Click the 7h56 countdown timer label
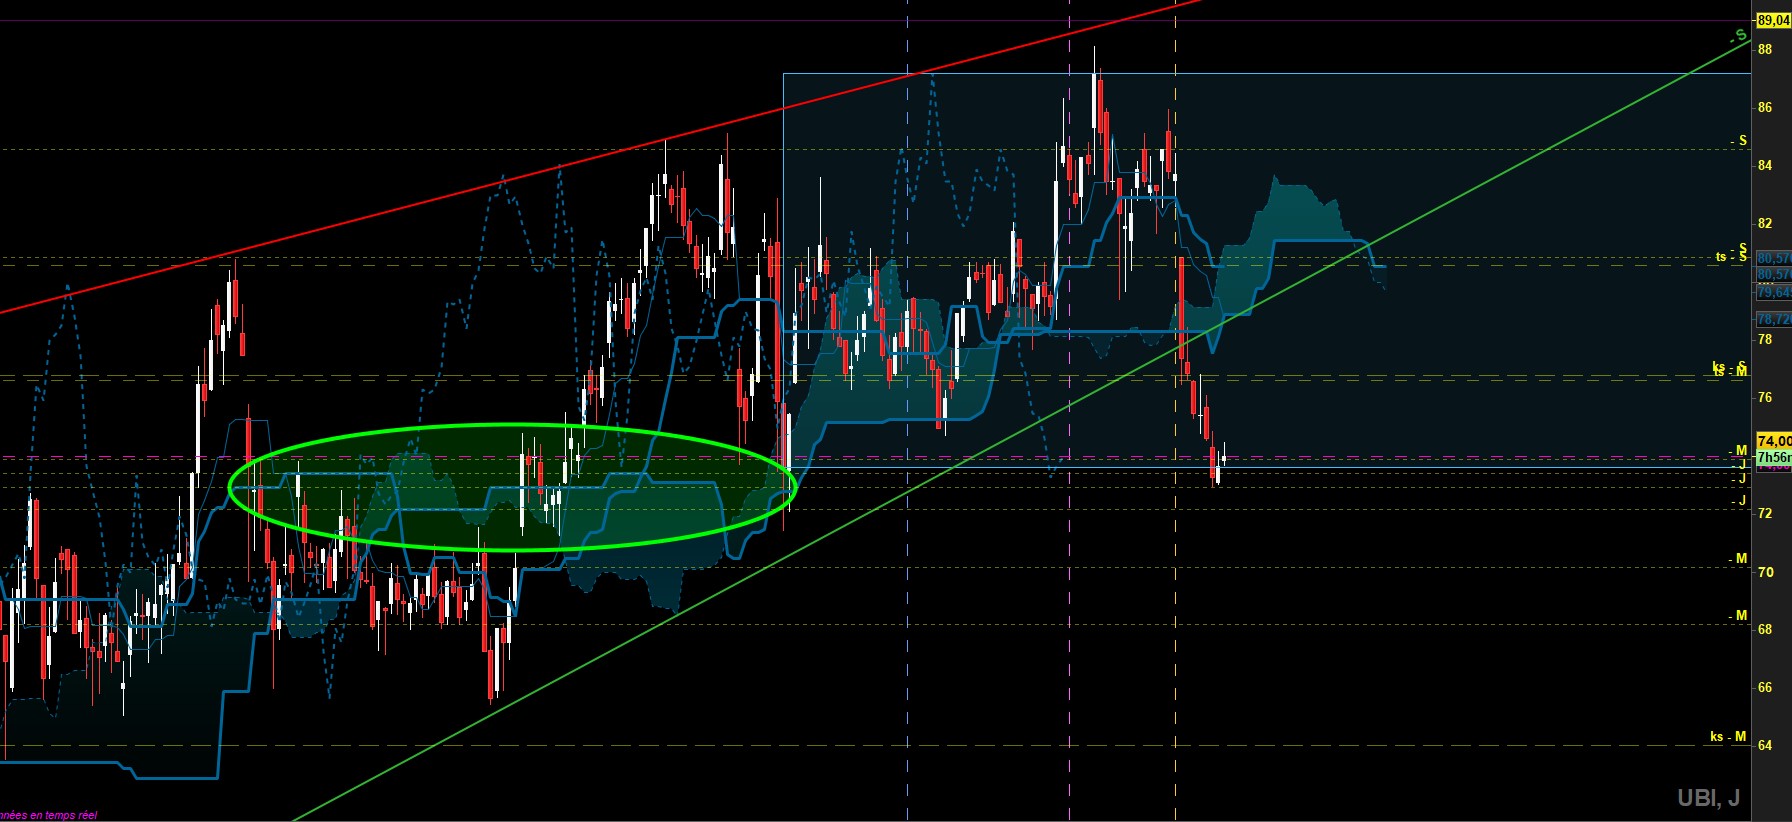Screen dimensions: 1792x822 1774,457
